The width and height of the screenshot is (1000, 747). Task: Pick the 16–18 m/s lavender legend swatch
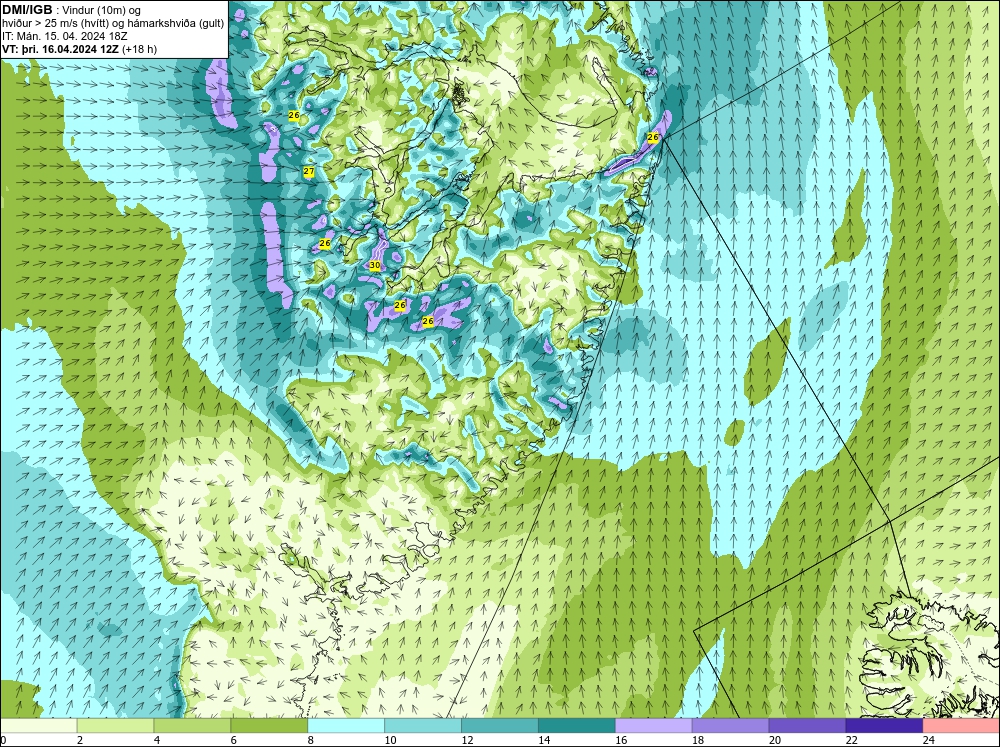pos(654,726)
